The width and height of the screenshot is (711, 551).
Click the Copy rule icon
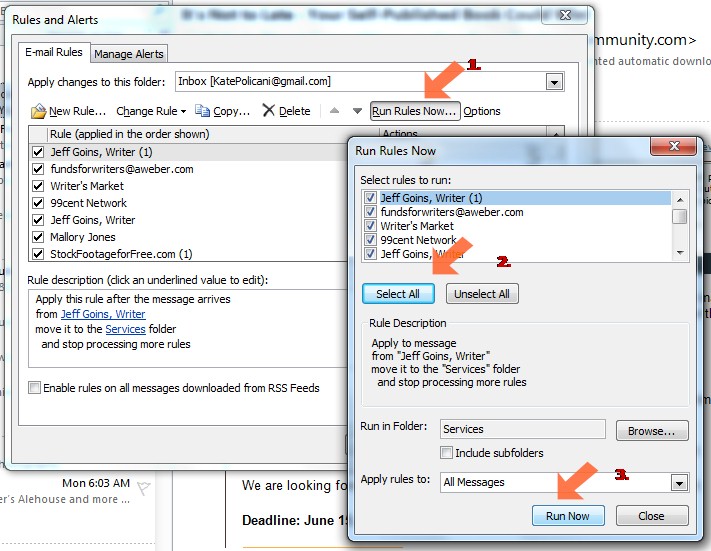click(202, 111)
